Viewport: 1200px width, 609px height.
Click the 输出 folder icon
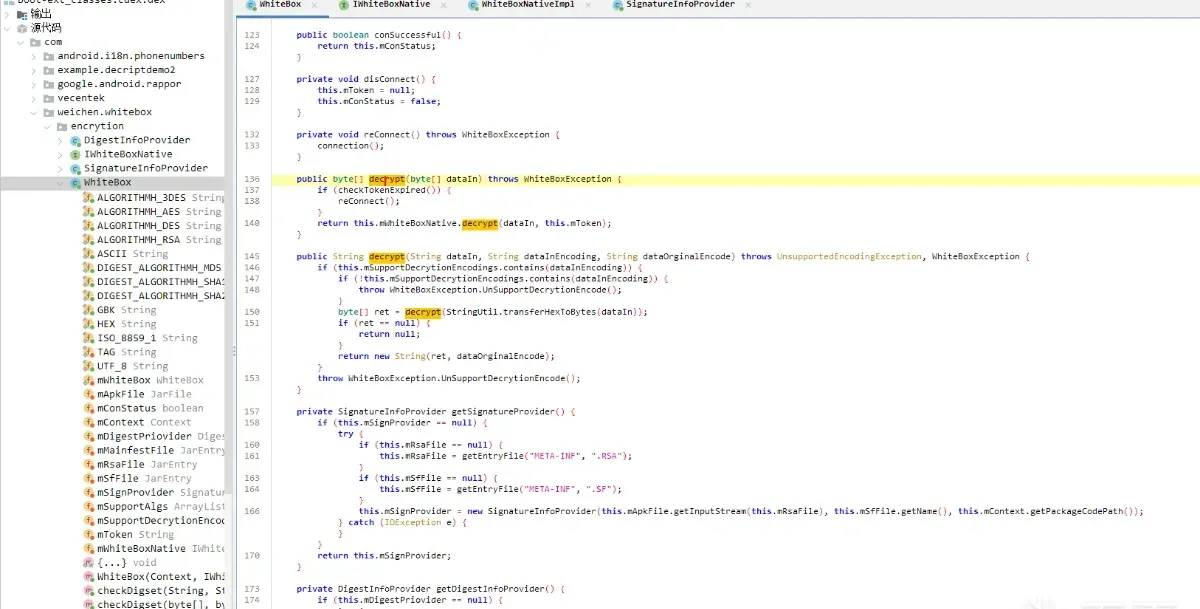[22, 14]
